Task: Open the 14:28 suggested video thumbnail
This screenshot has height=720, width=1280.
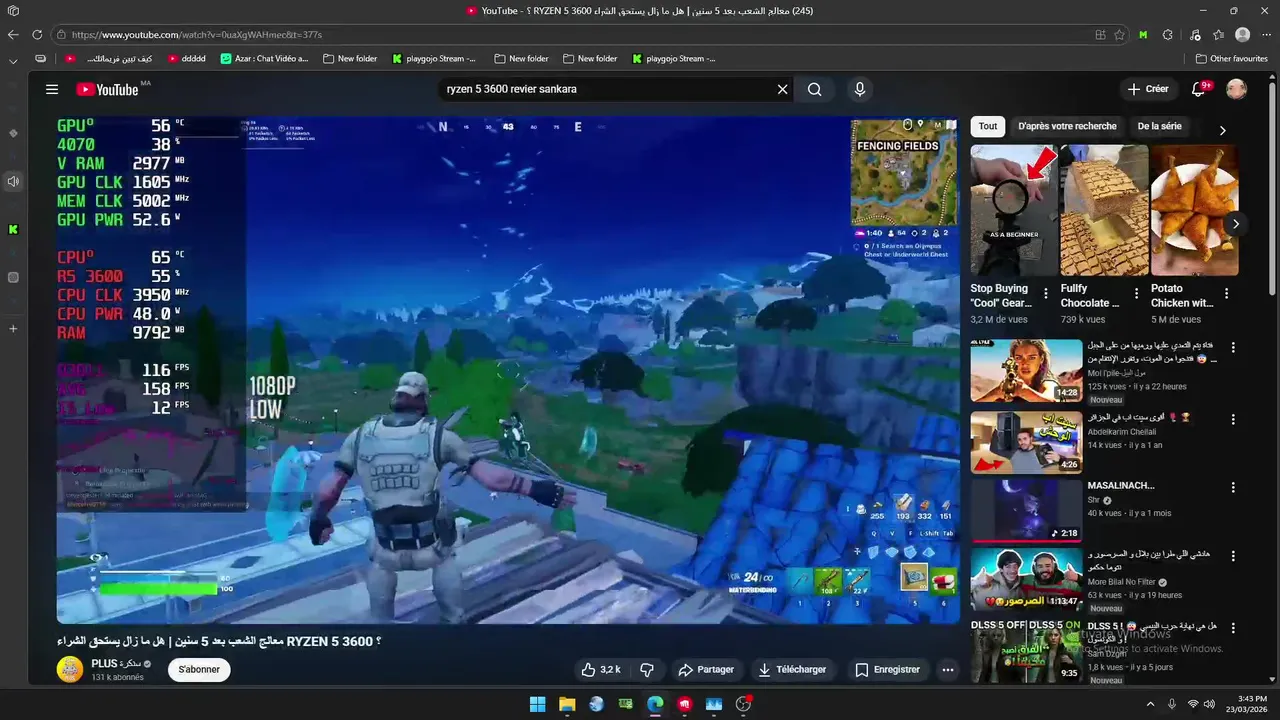Action: [x=1026, y=370]
